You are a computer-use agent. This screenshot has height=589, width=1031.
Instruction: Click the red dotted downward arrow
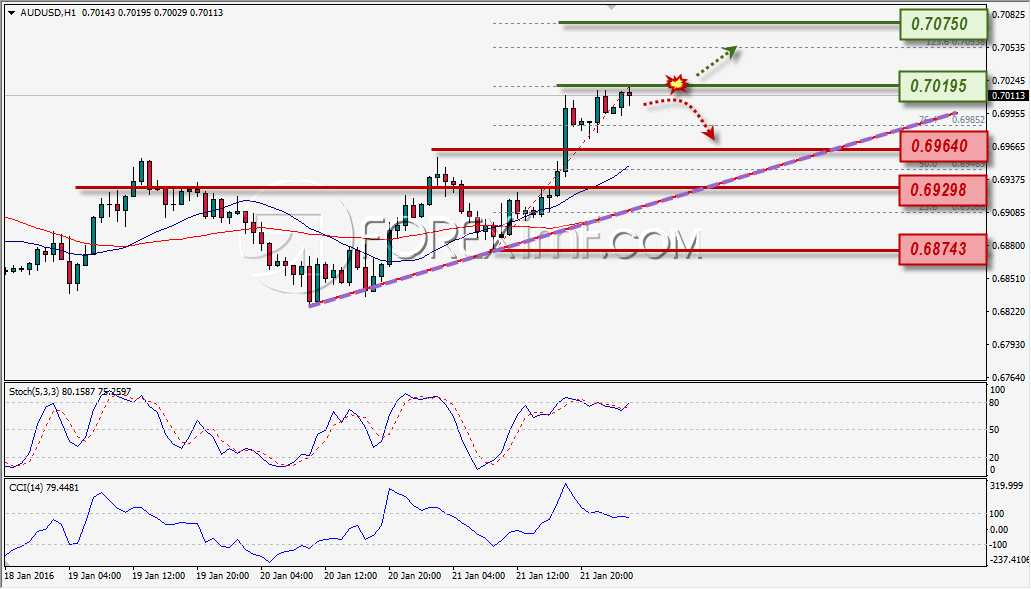(x=680, y=118)
